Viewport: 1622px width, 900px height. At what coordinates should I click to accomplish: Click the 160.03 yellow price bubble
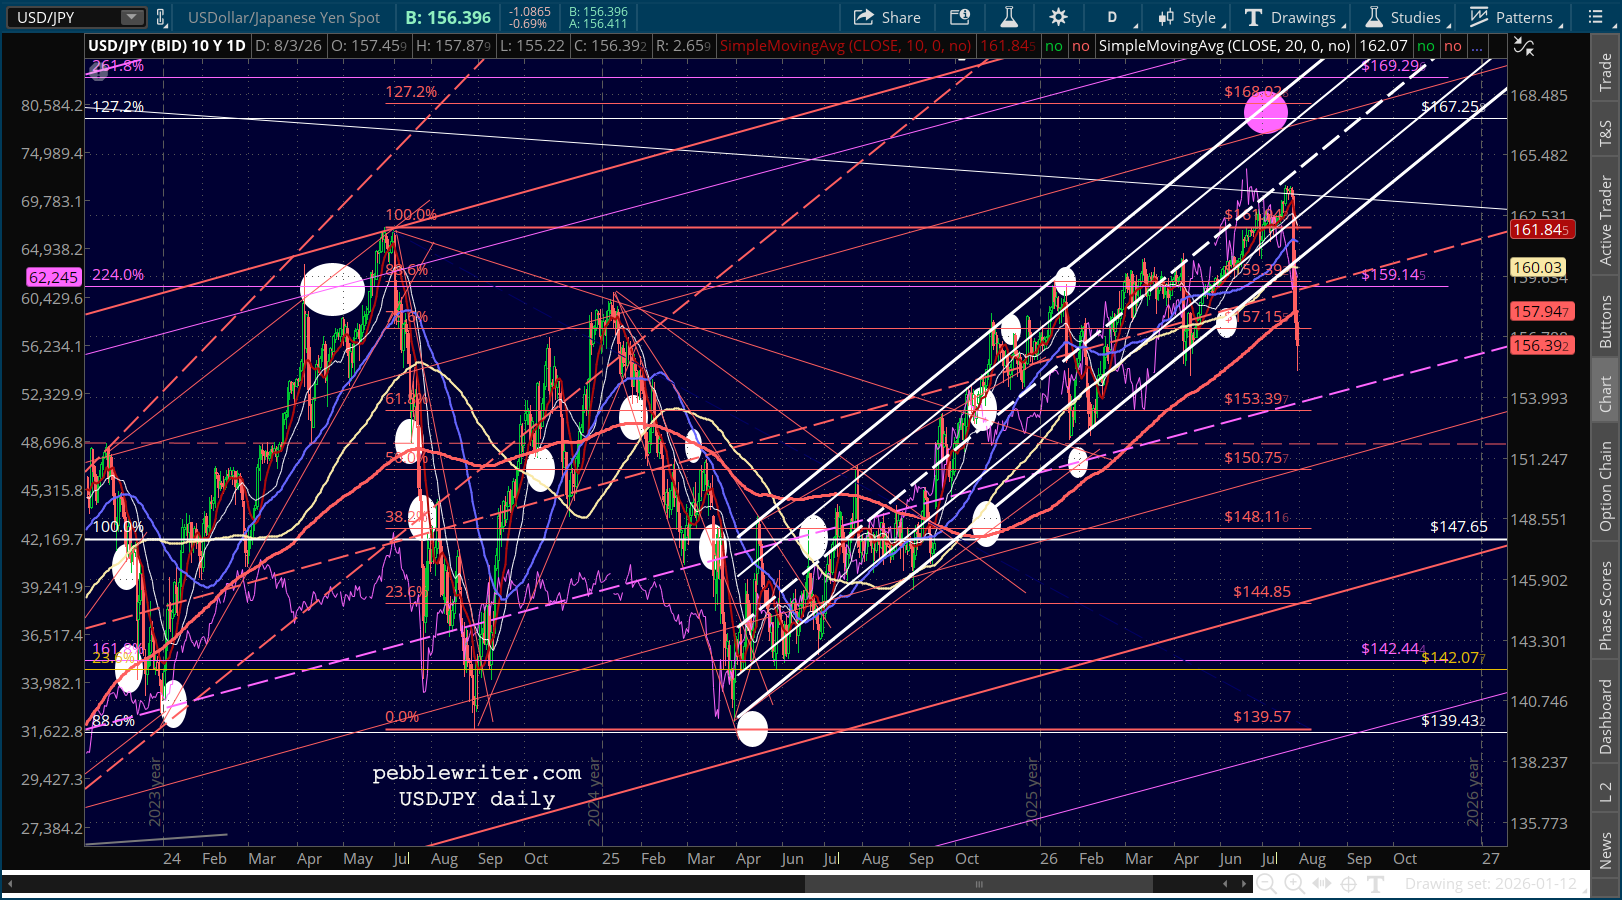[x=1537, y=267]
